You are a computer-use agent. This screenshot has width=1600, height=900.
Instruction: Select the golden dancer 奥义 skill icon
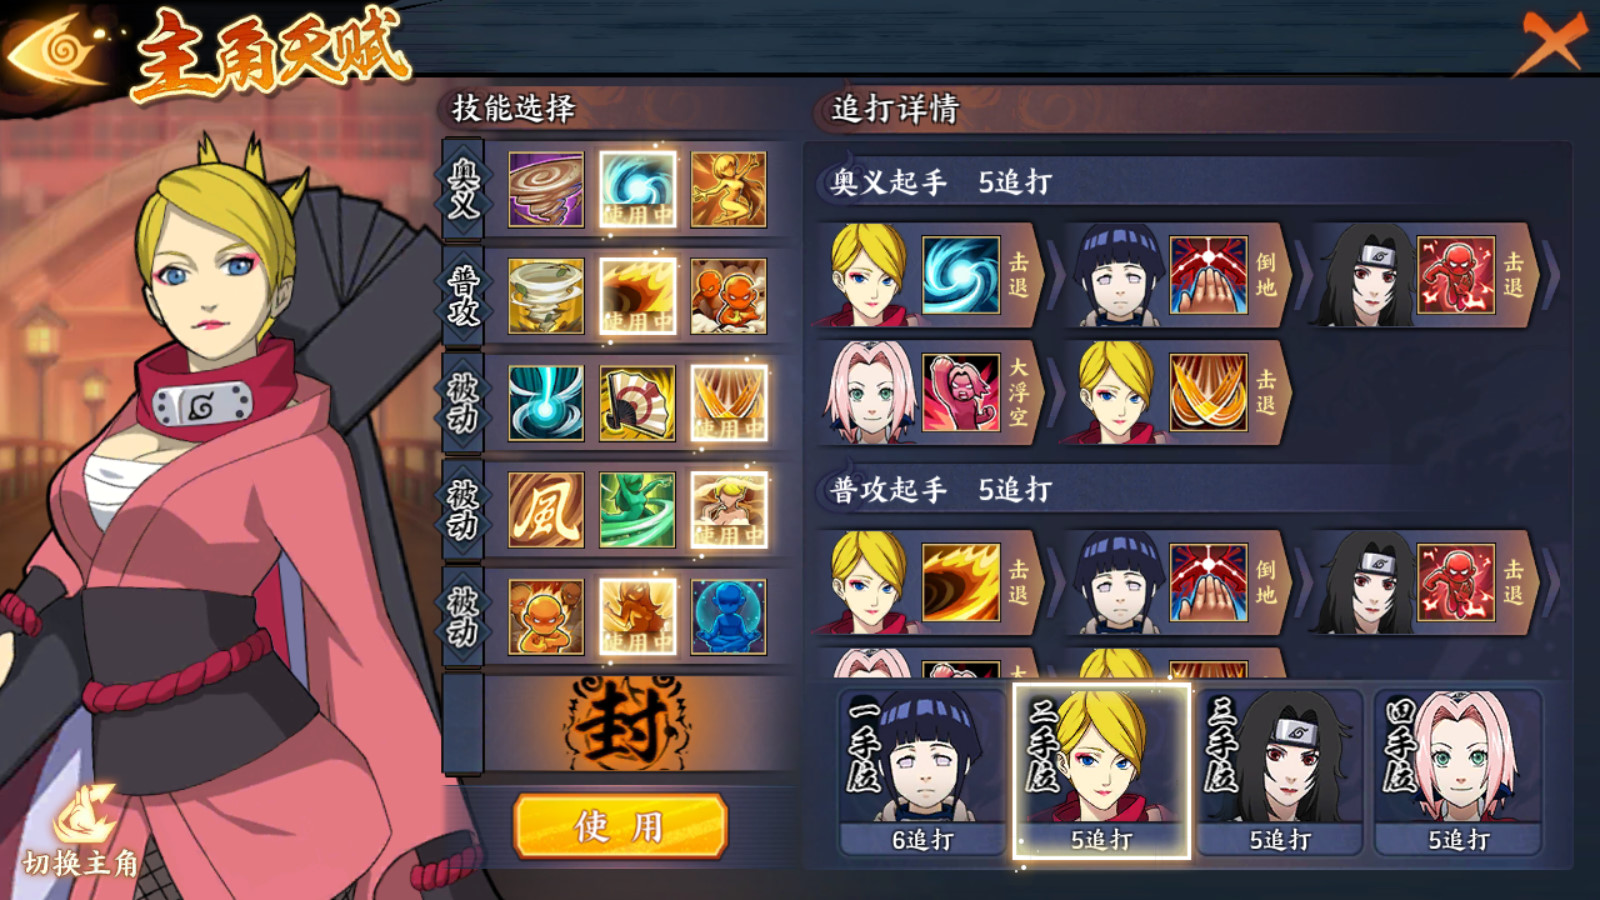click(729, 190)
